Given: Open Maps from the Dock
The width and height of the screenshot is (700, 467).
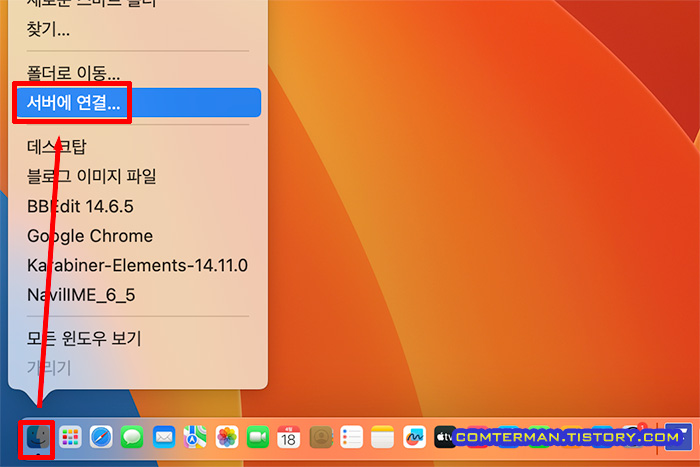Looking at the screenshot, I should click(x=195, y=437).
